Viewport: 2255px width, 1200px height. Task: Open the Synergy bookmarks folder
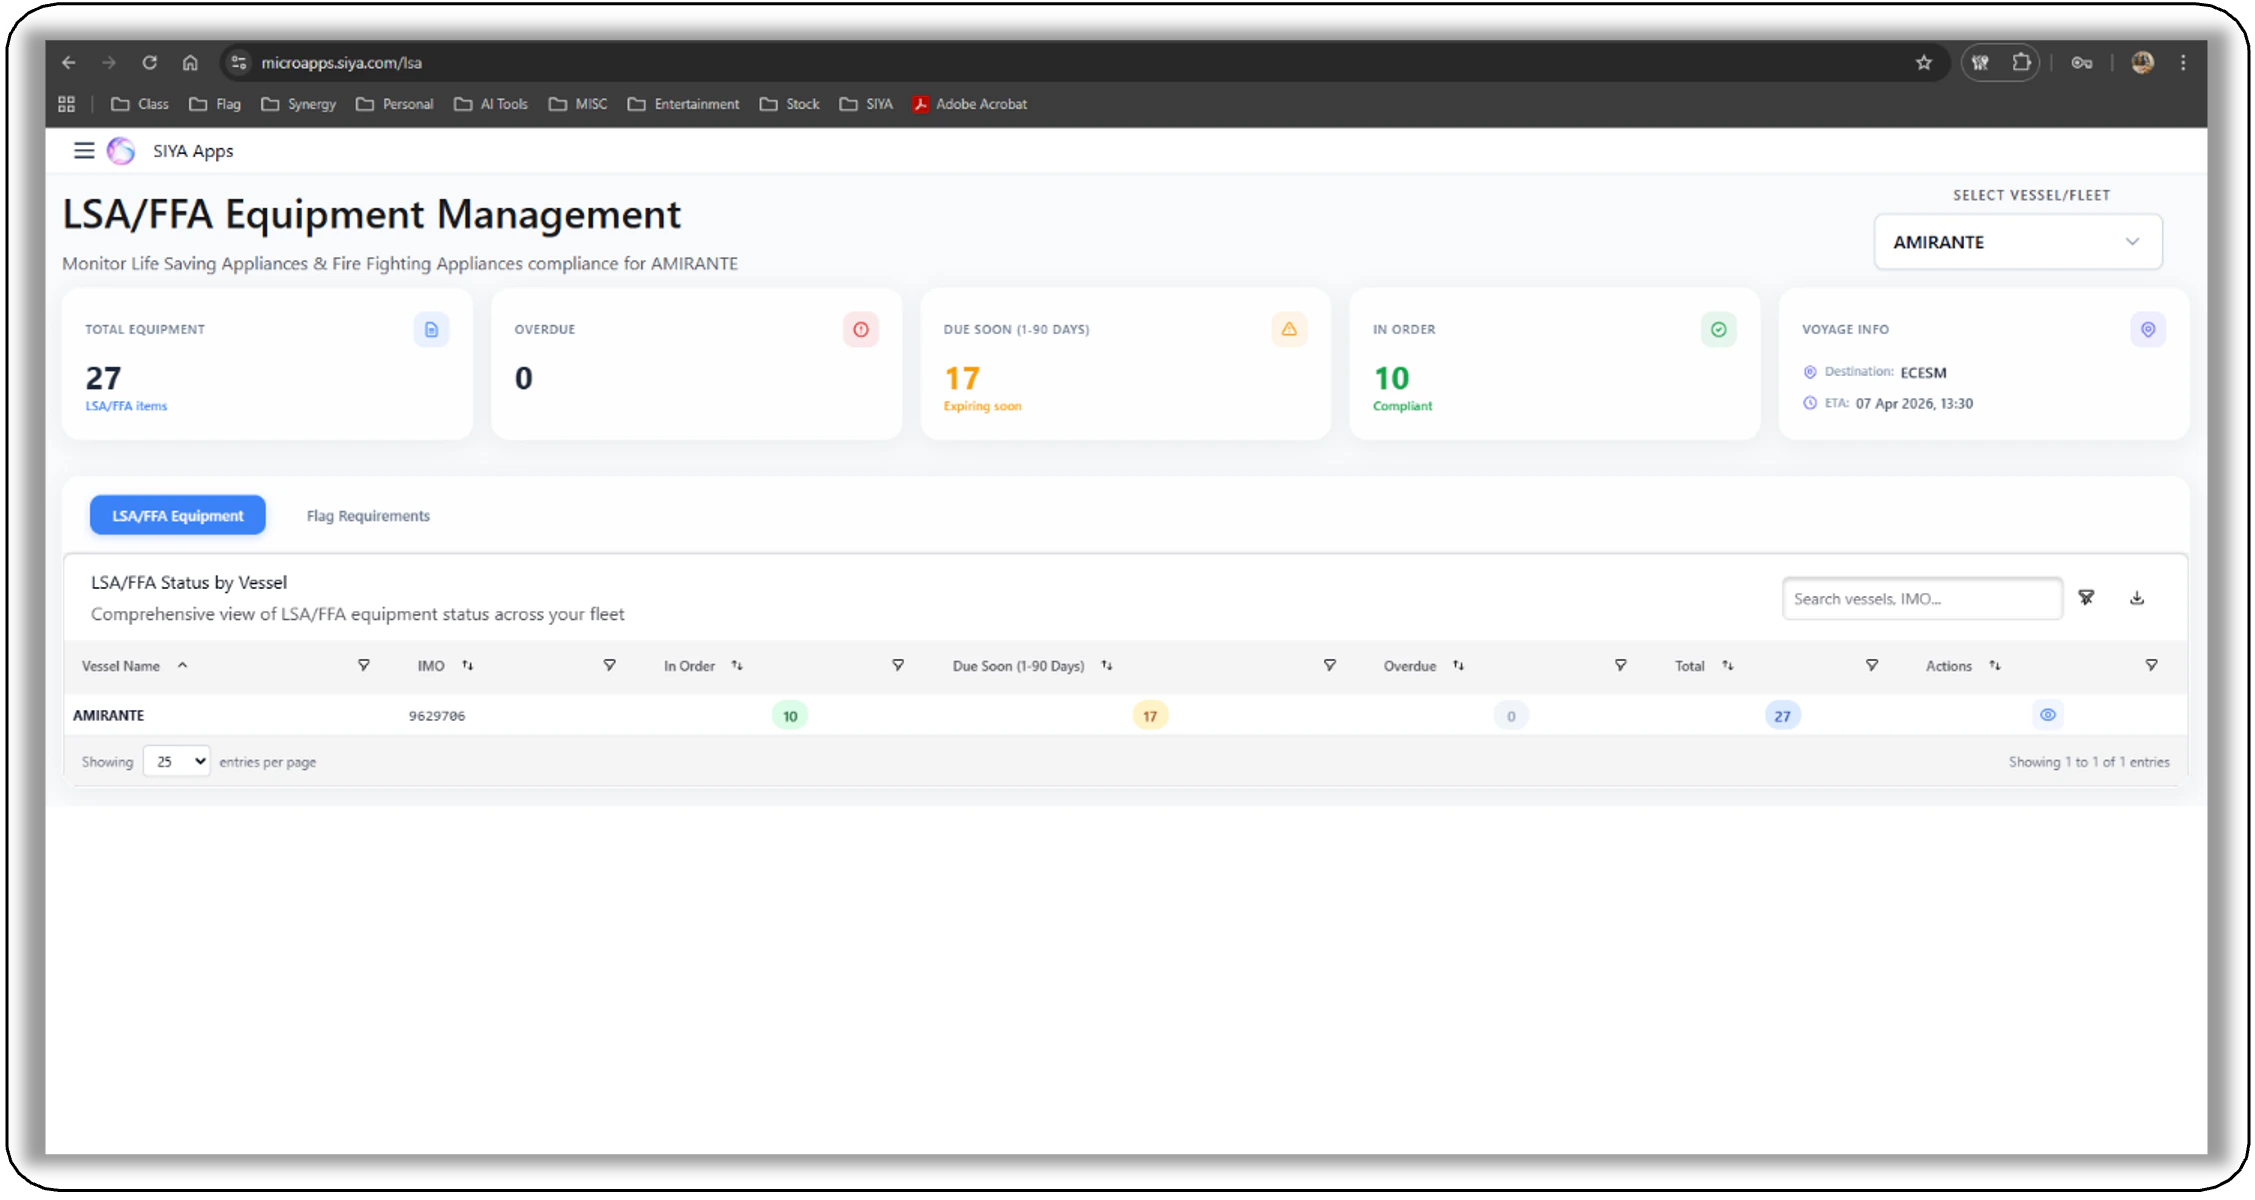coord(299,104)
